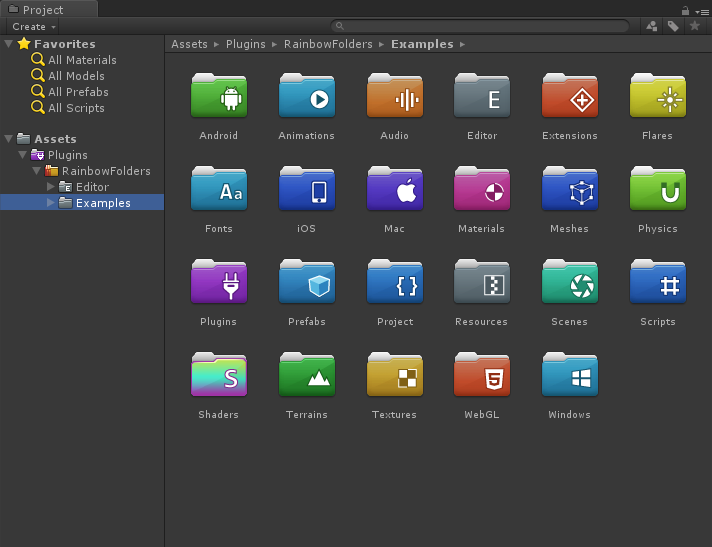Search by Label tag icon
The image size is (712, 547).
pyautogui.click(x=673, y=26)
